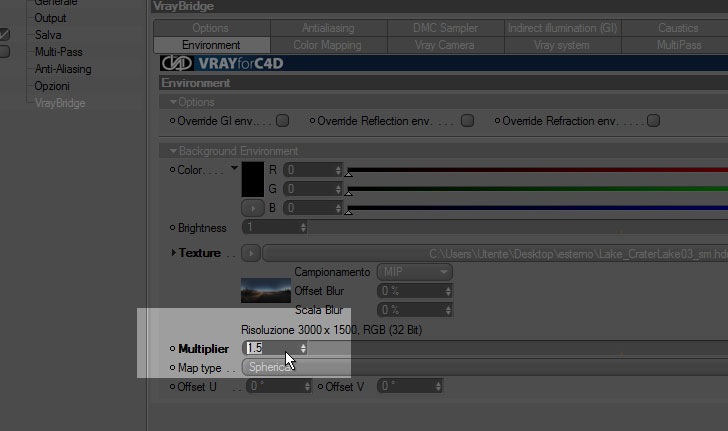The image size is (728, 431).
Task: Click the Scala Blur stepper arrows
Action: (448, 310)
